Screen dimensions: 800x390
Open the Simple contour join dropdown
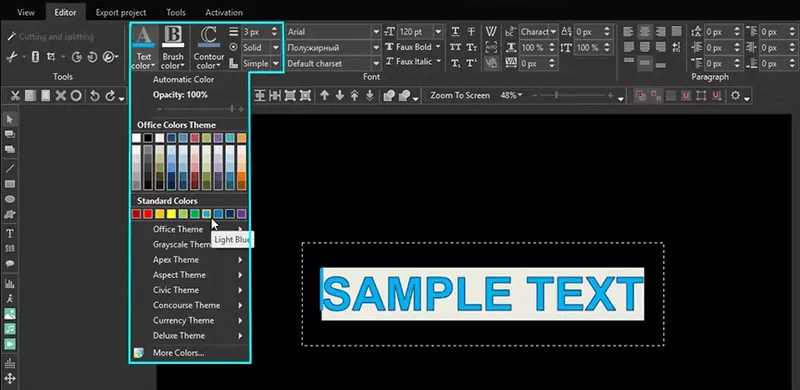(x=276, y=64)
